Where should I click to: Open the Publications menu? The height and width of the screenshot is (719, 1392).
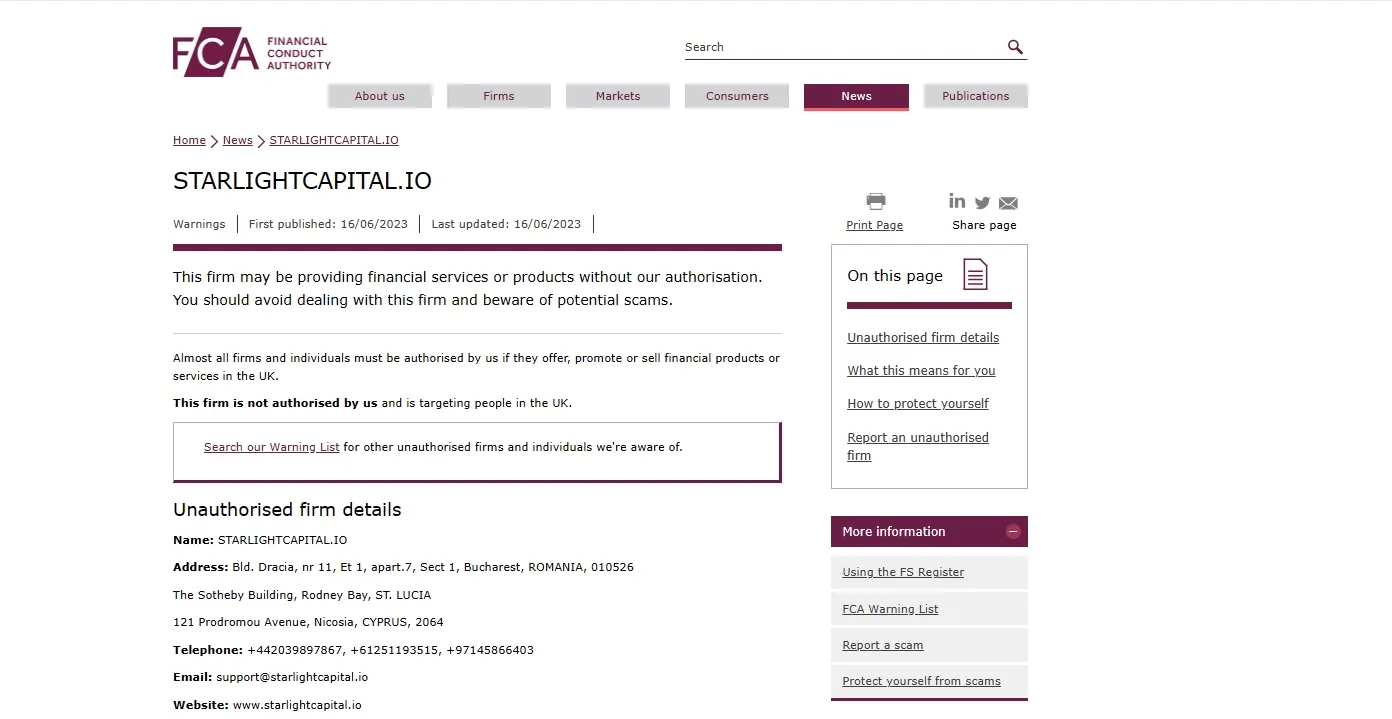click(x=975, y=96)
